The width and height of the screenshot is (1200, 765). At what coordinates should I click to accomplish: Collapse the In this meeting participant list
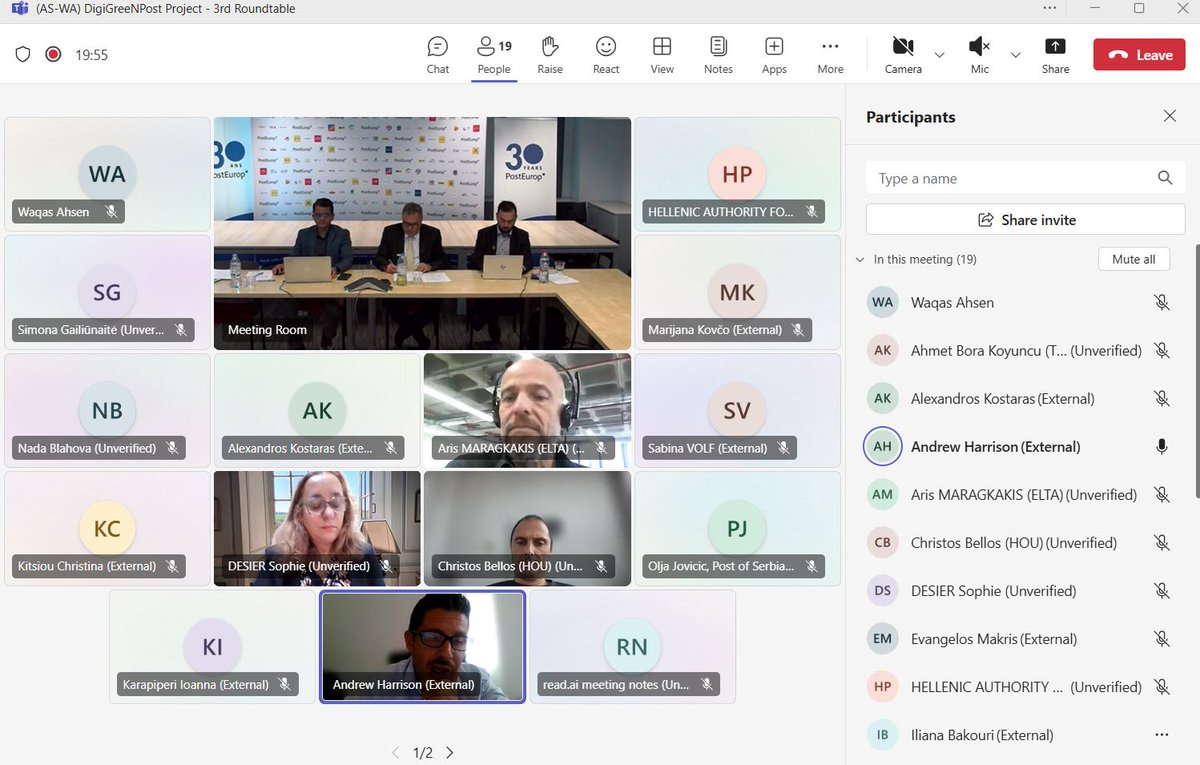[860, 259]
